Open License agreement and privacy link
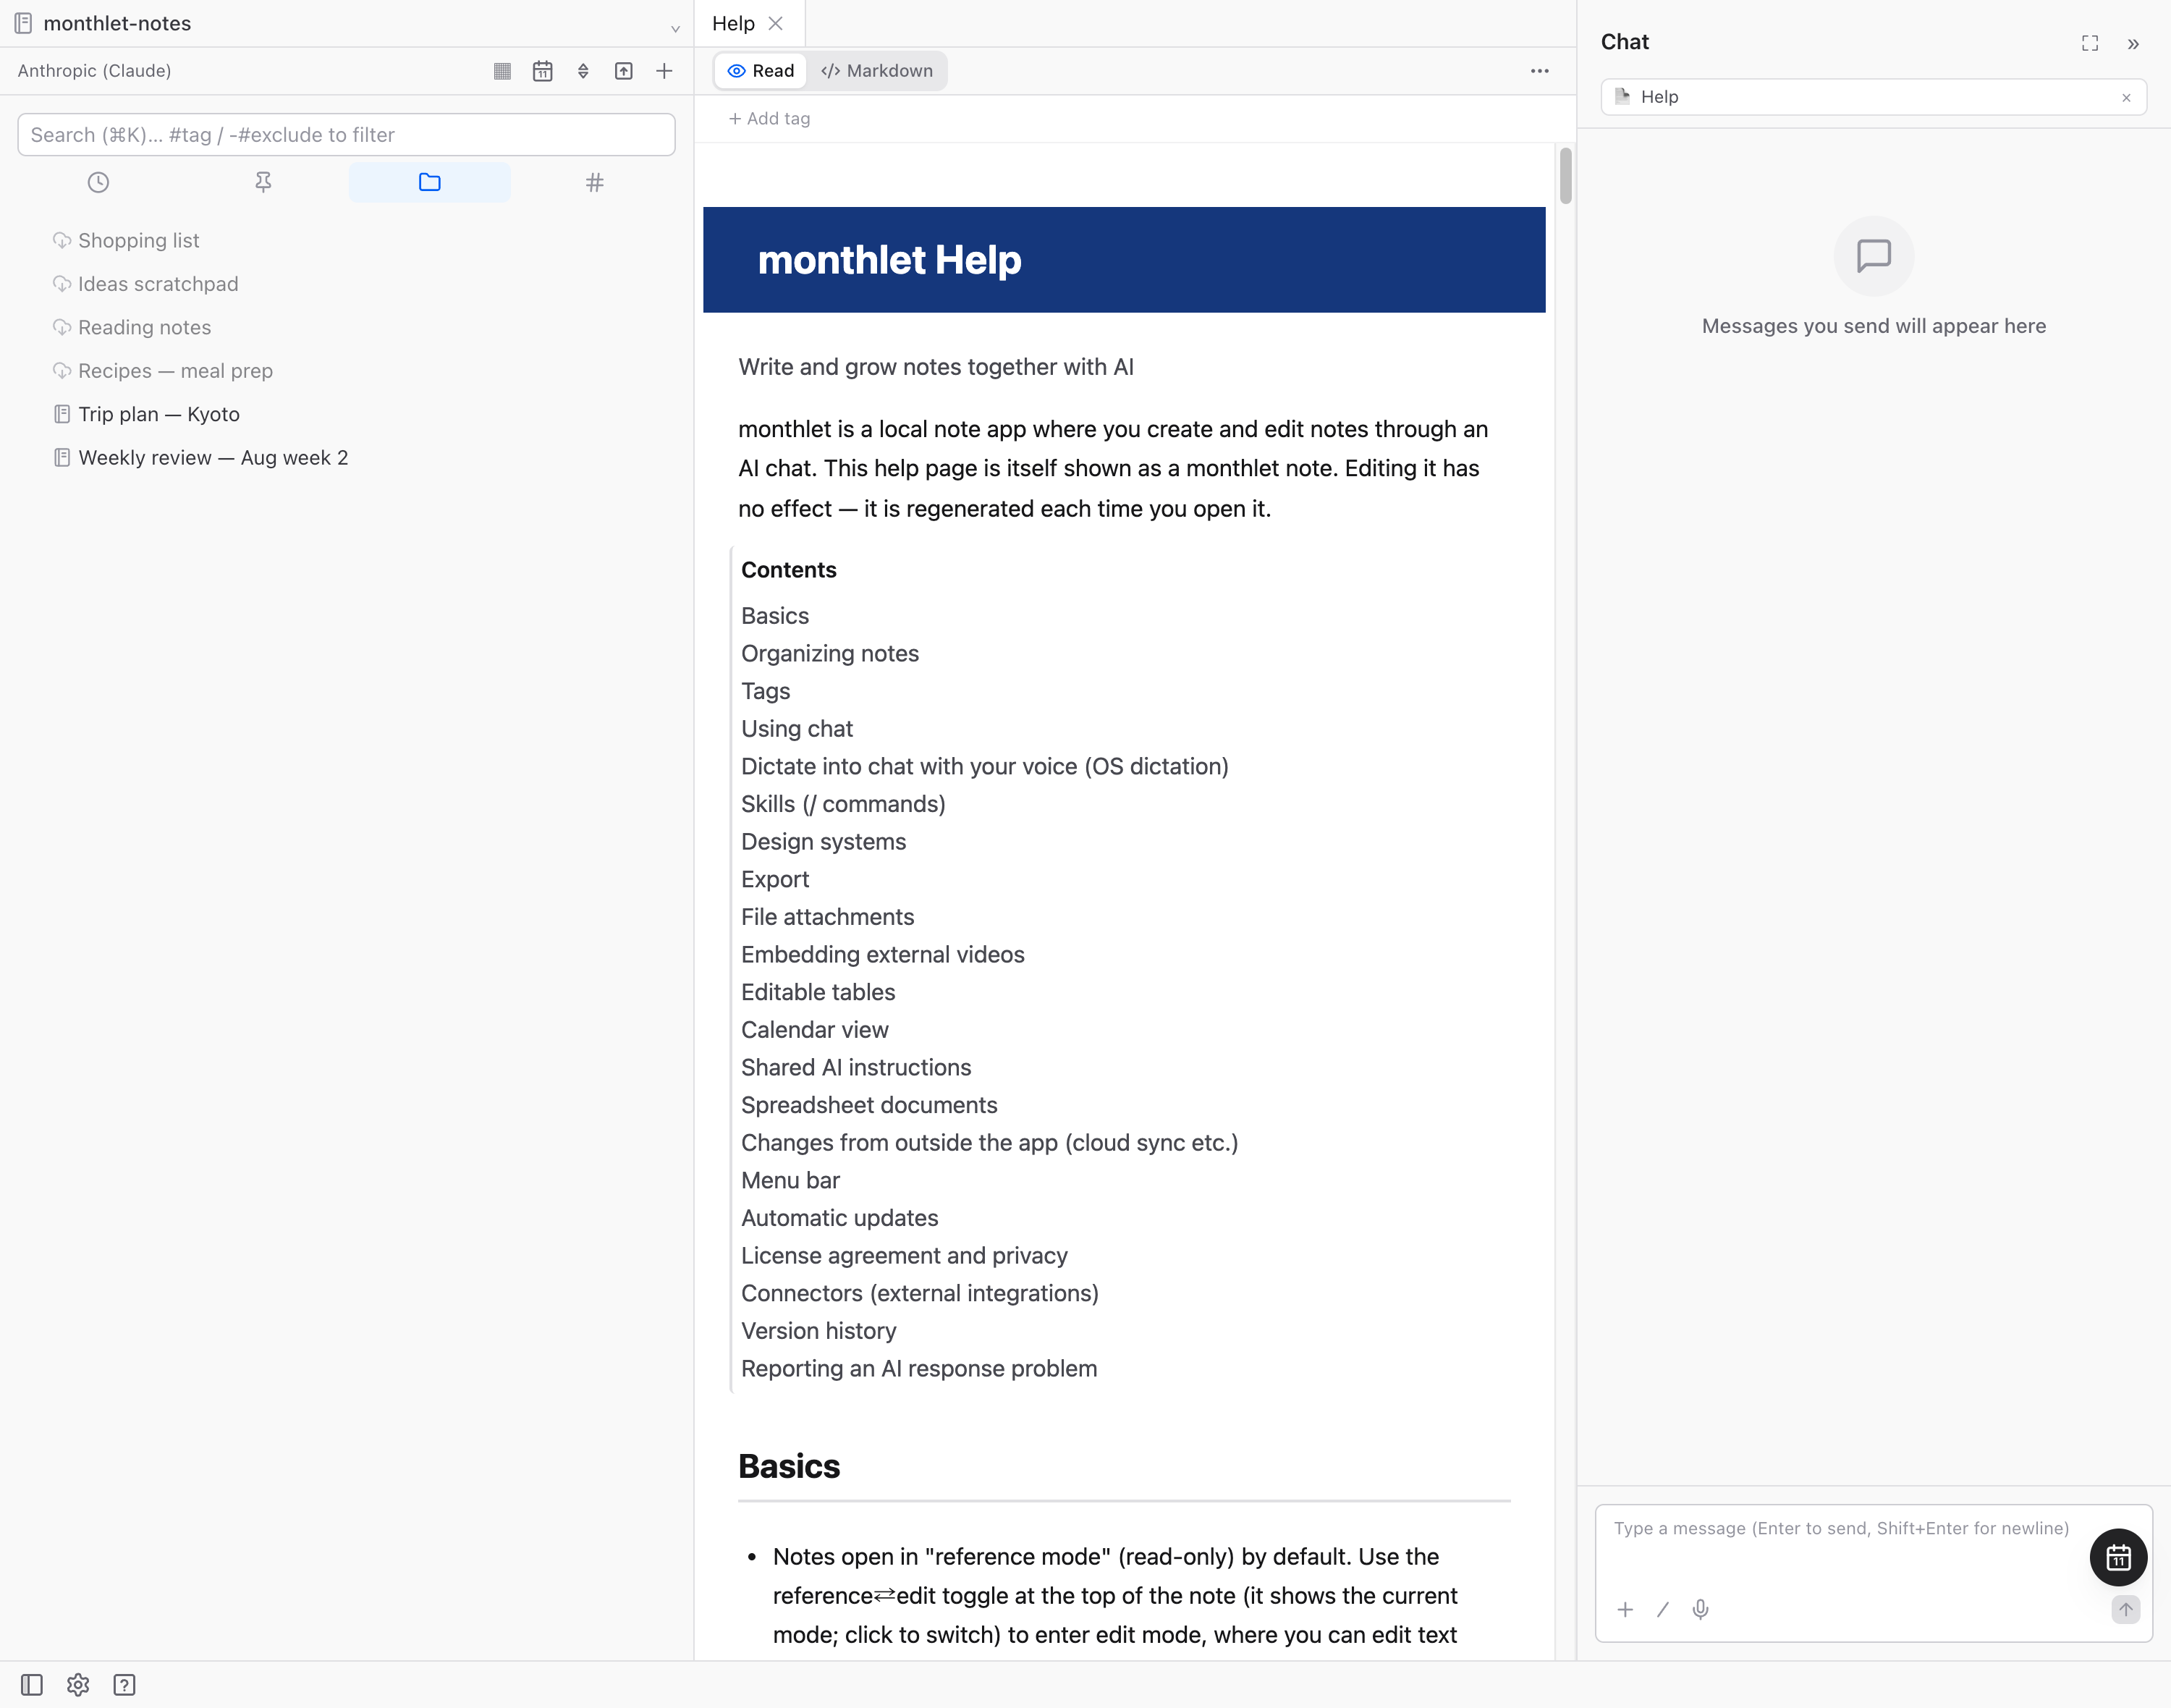This screenshot has height=1708, width=2171. 905,1256
